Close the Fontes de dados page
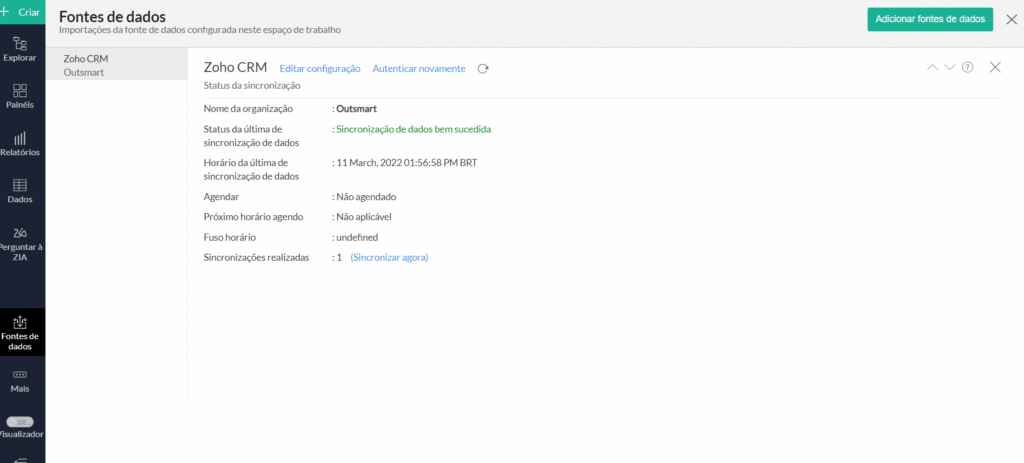1024x463 pixels. (x=1012, y=20)
